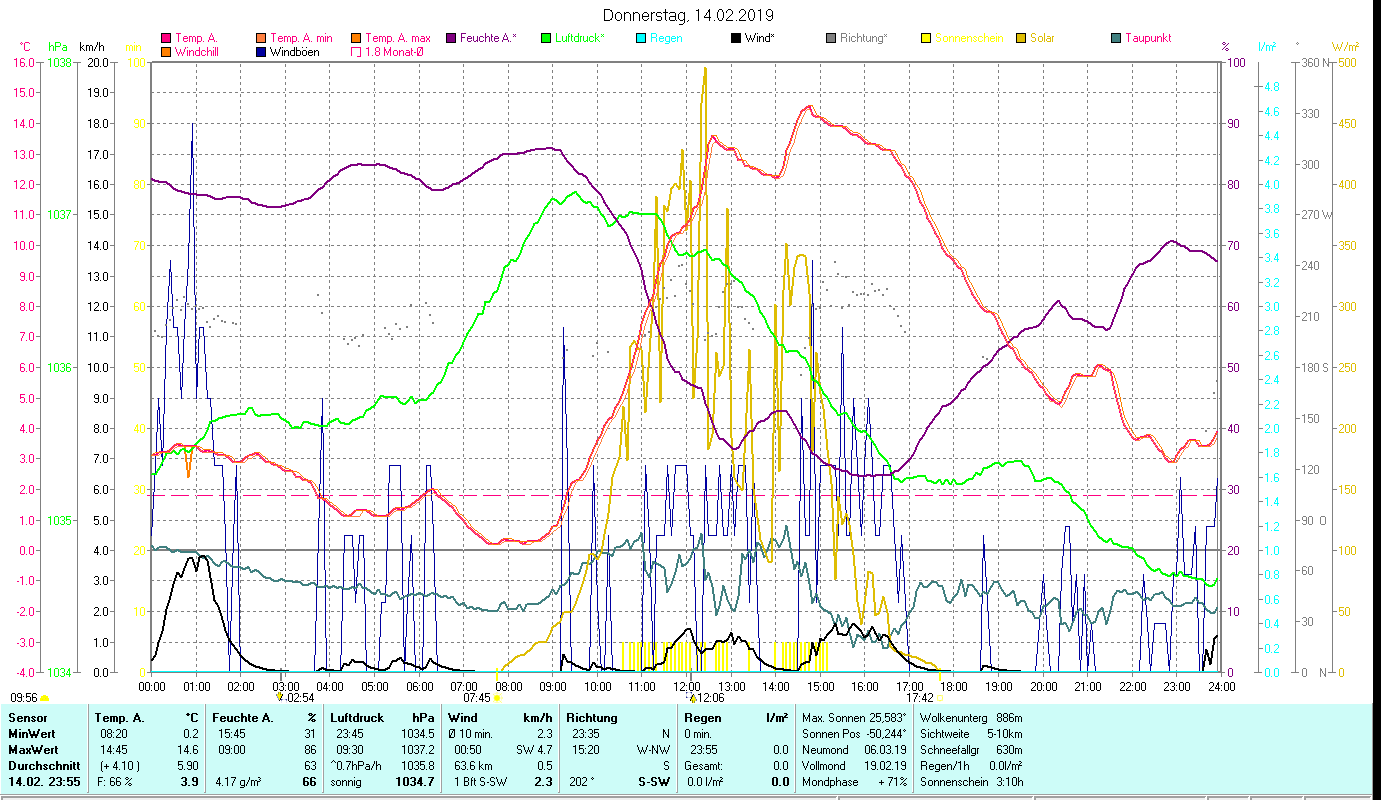This screenshot has width=1381, height=800.
Task: Click the green Luftdruck legend swatch
Action: pos(546,38)
